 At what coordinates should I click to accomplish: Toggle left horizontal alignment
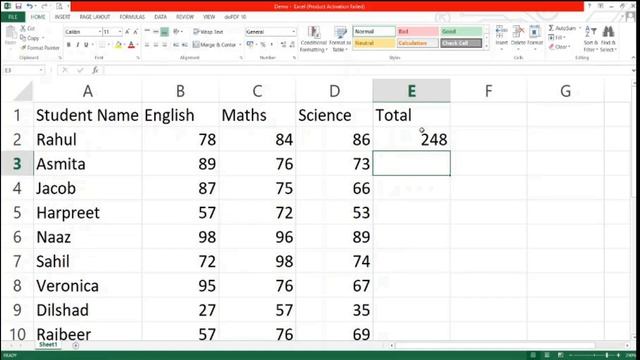[147, 44]
